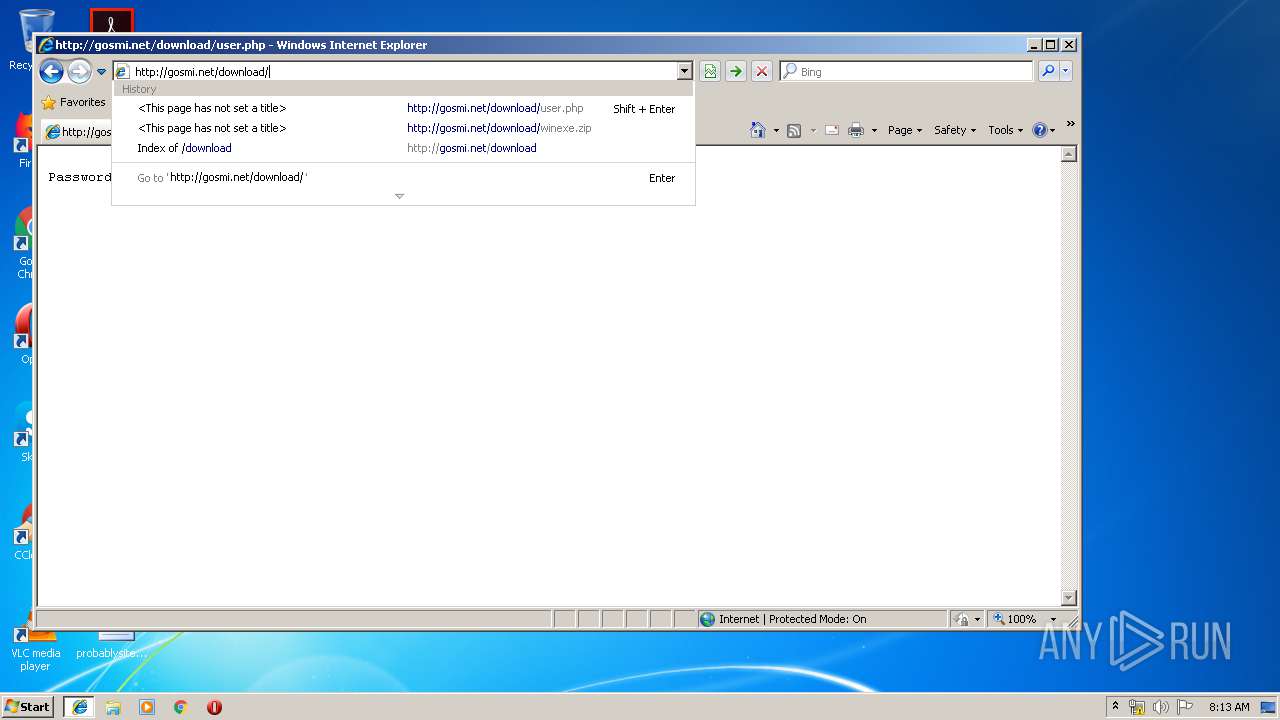Open the Page menu
The image size is (1280, 720).
point(905,130)
